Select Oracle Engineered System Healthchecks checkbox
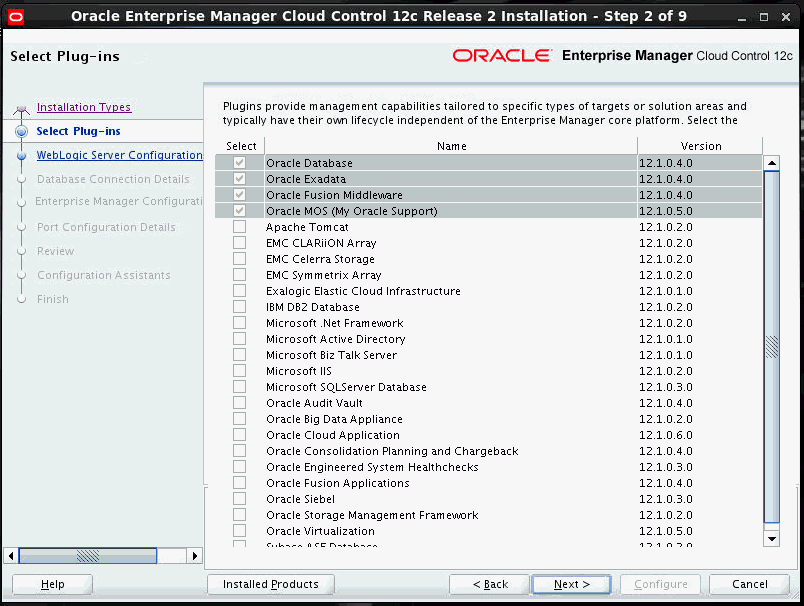The height and width of the screenshot is (606, 804). pyautogui.click(x=239, y=467)
